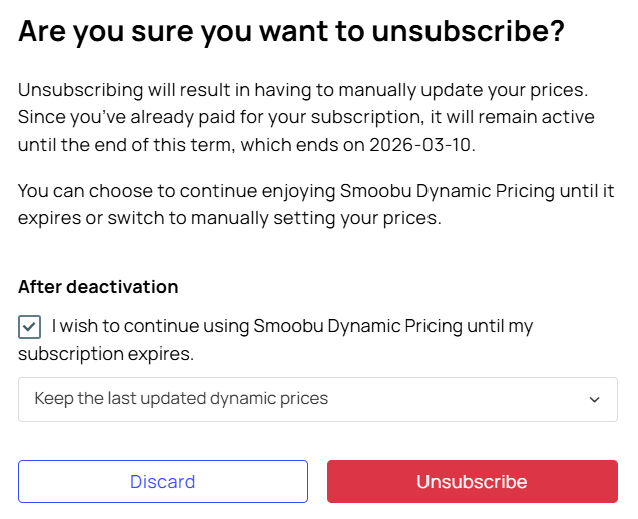Click 'Smoobu Dynamic Pricing' in the second paragraph
The image size is (638, 519).
tap(448, 191)
